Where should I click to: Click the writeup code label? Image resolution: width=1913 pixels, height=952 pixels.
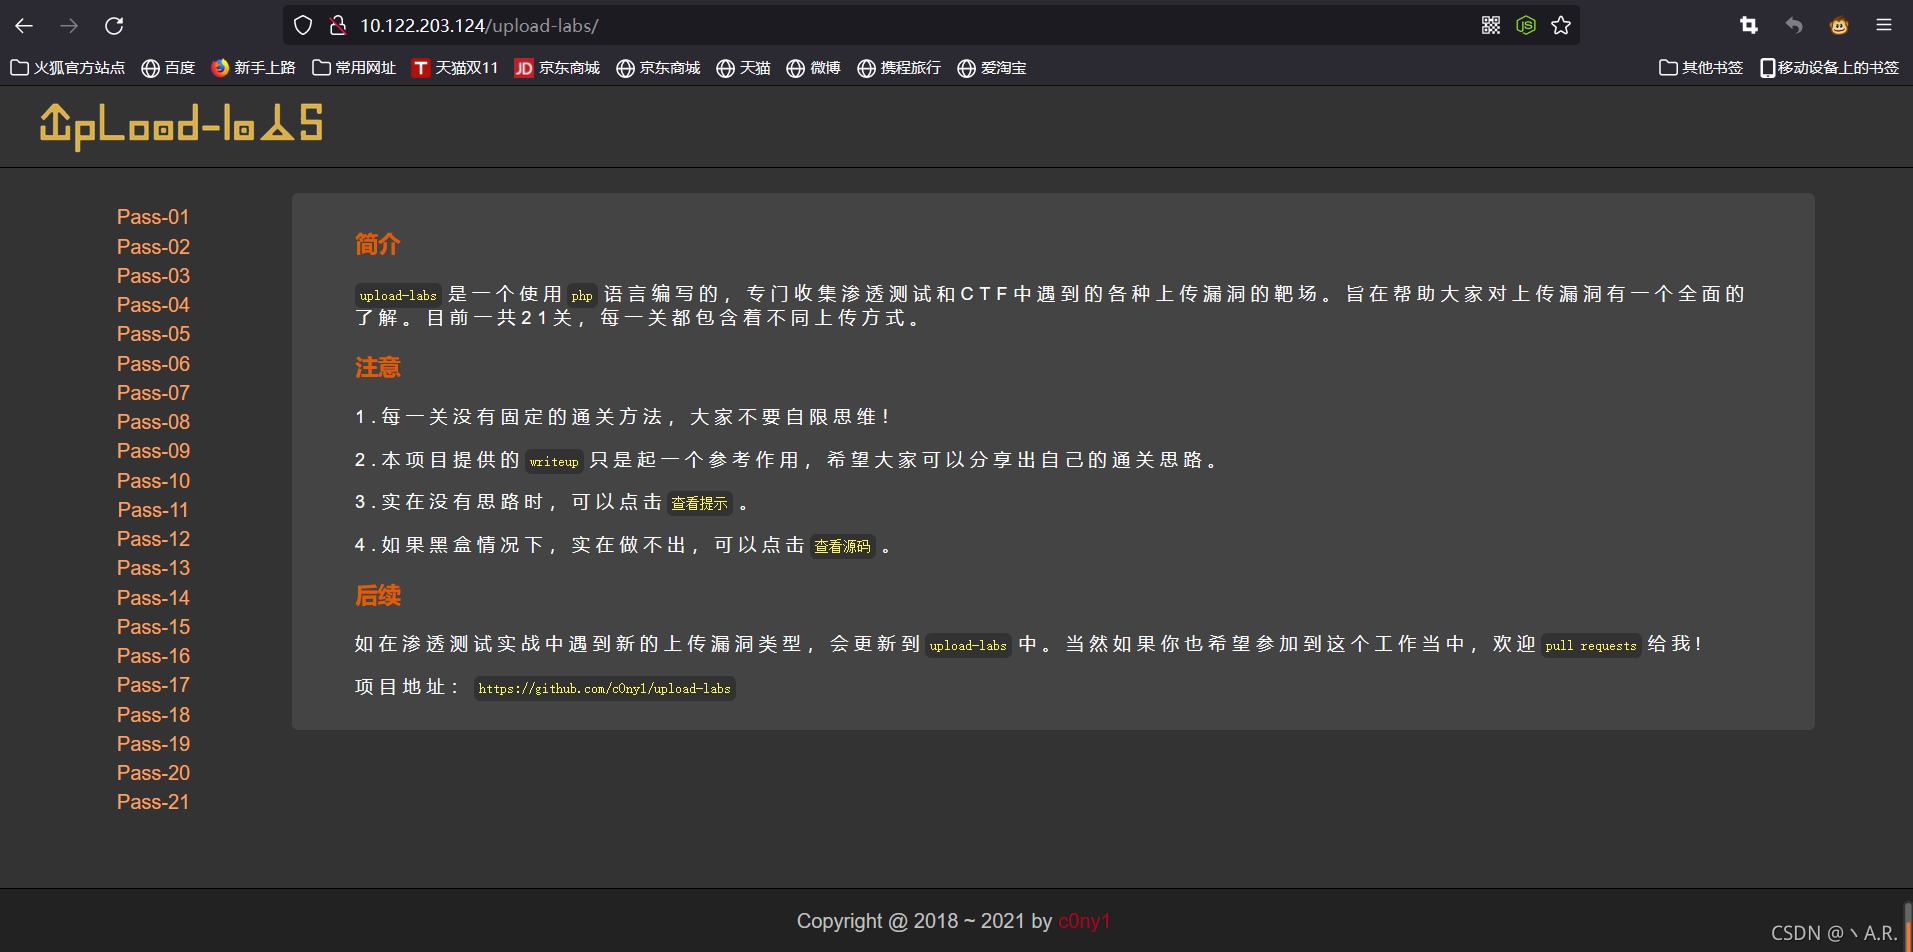(x=554, y=461)
